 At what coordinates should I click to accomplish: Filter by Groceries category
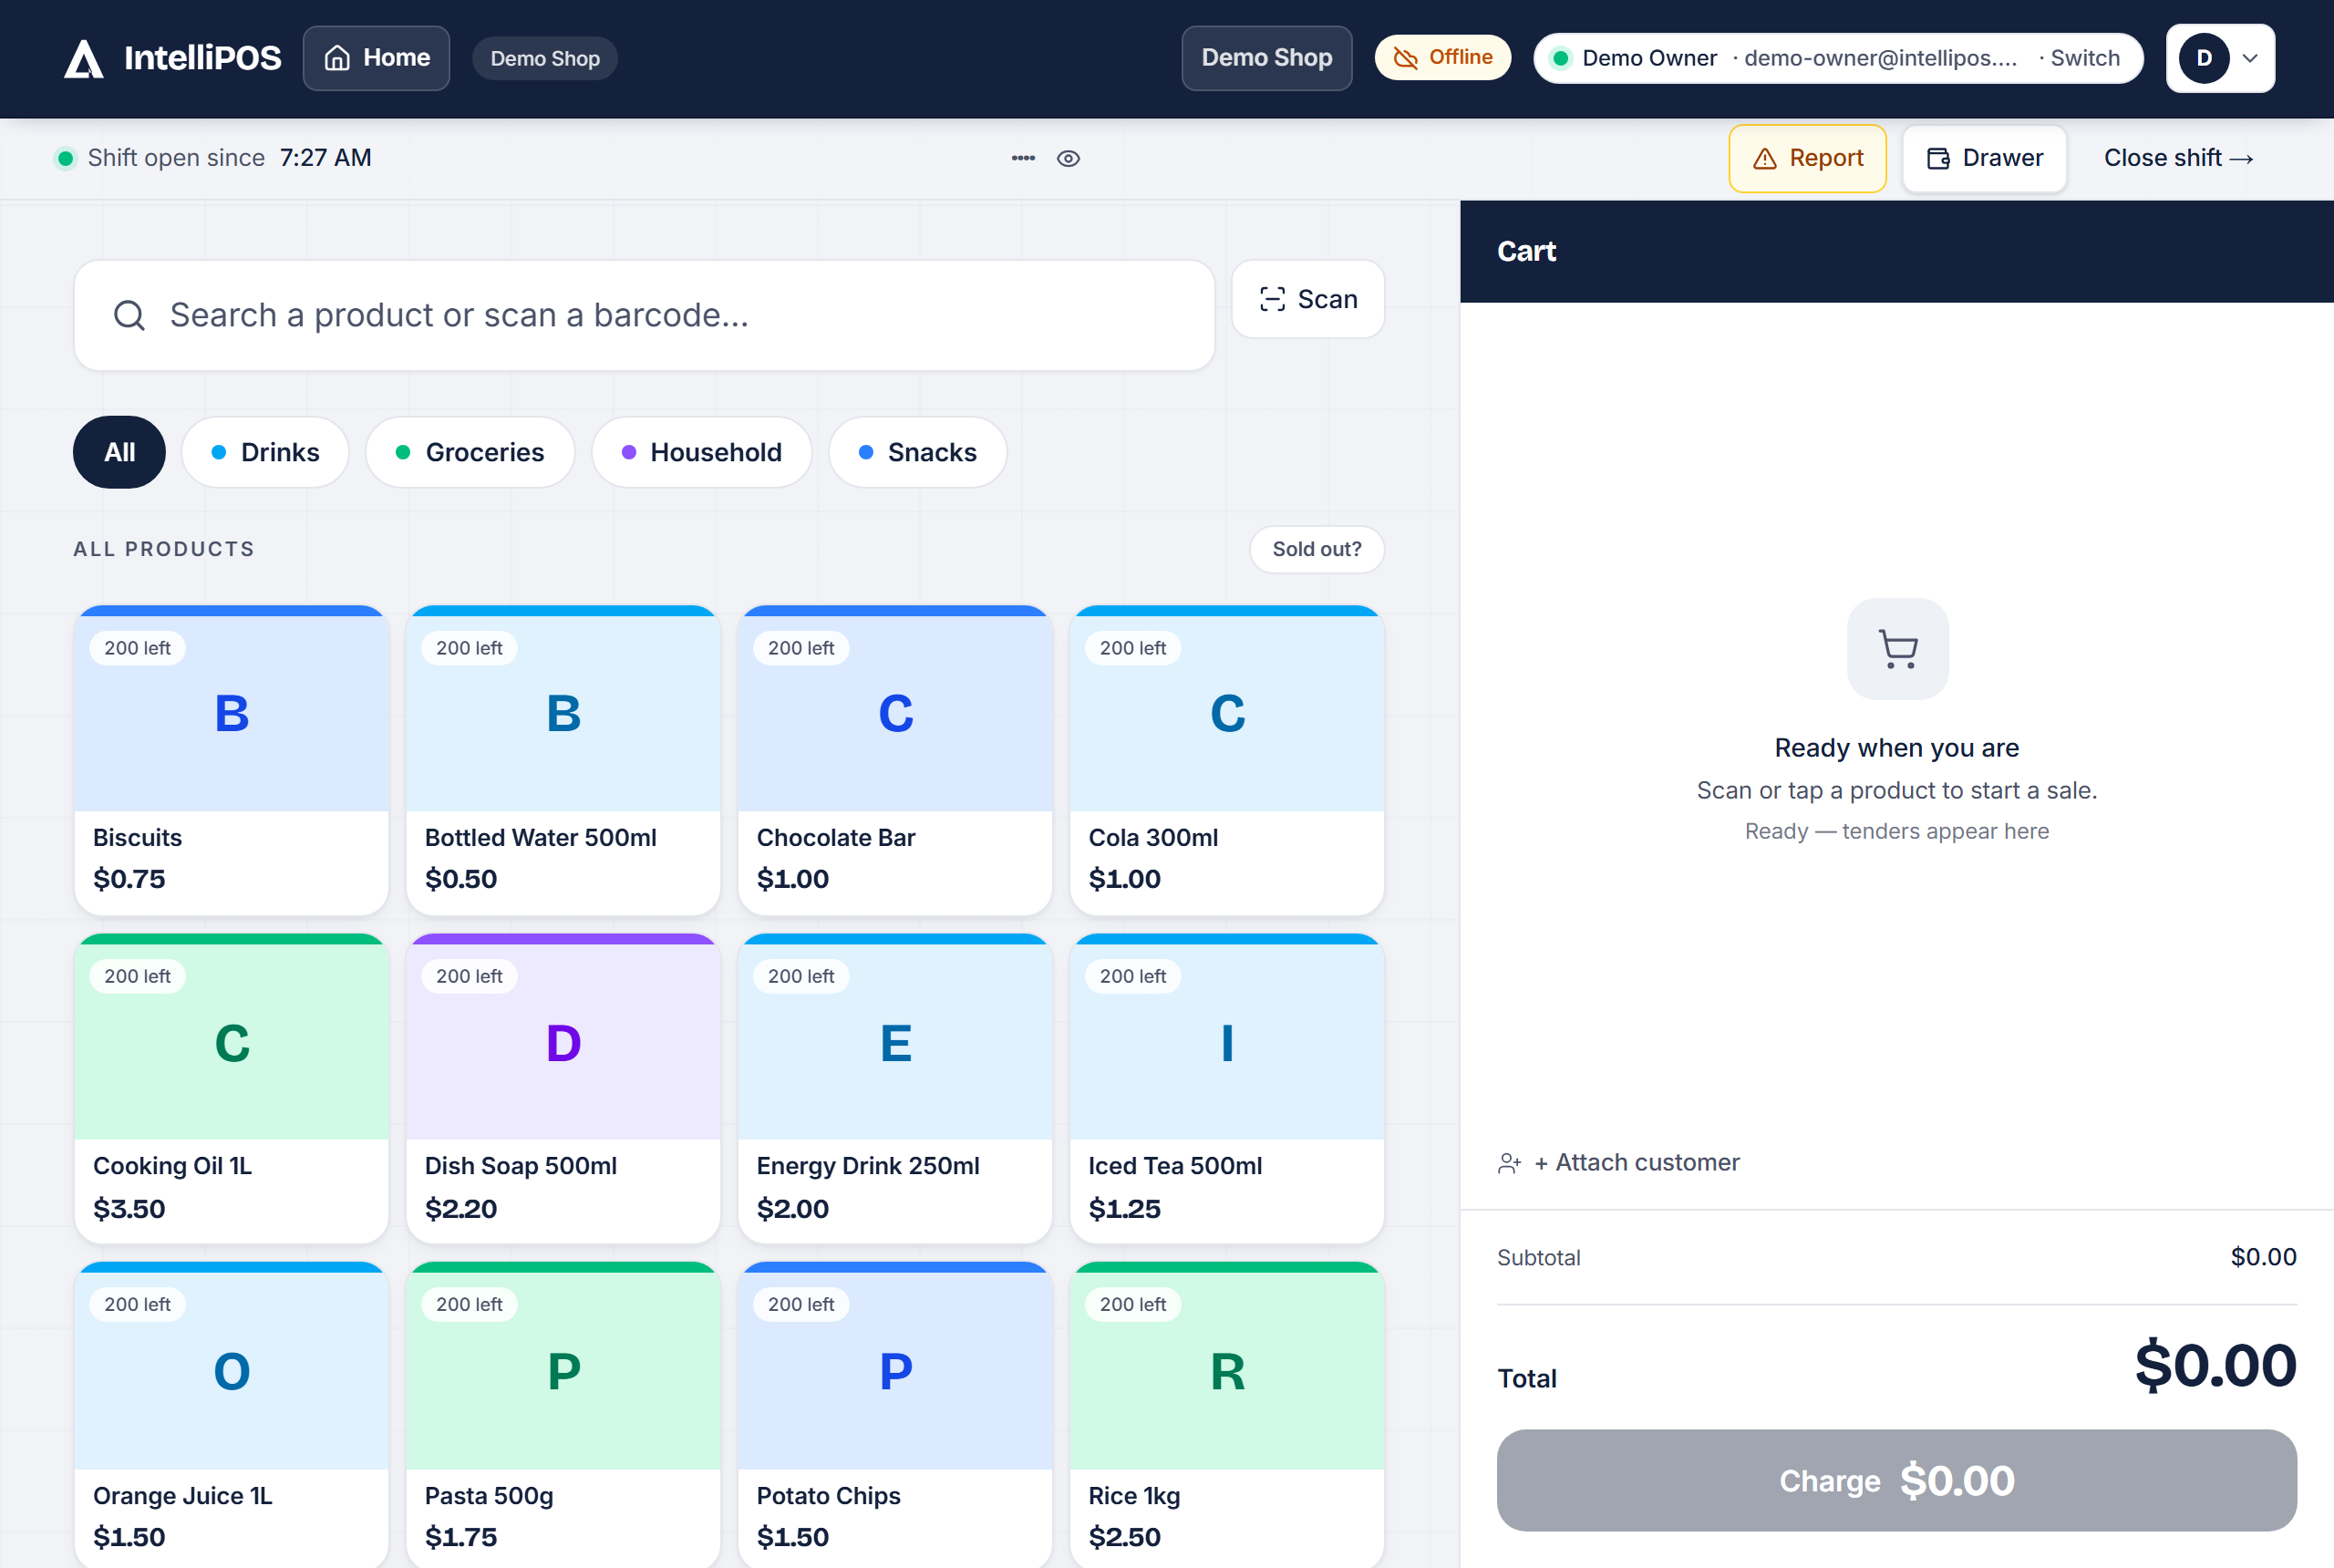[x=470, y=452]
